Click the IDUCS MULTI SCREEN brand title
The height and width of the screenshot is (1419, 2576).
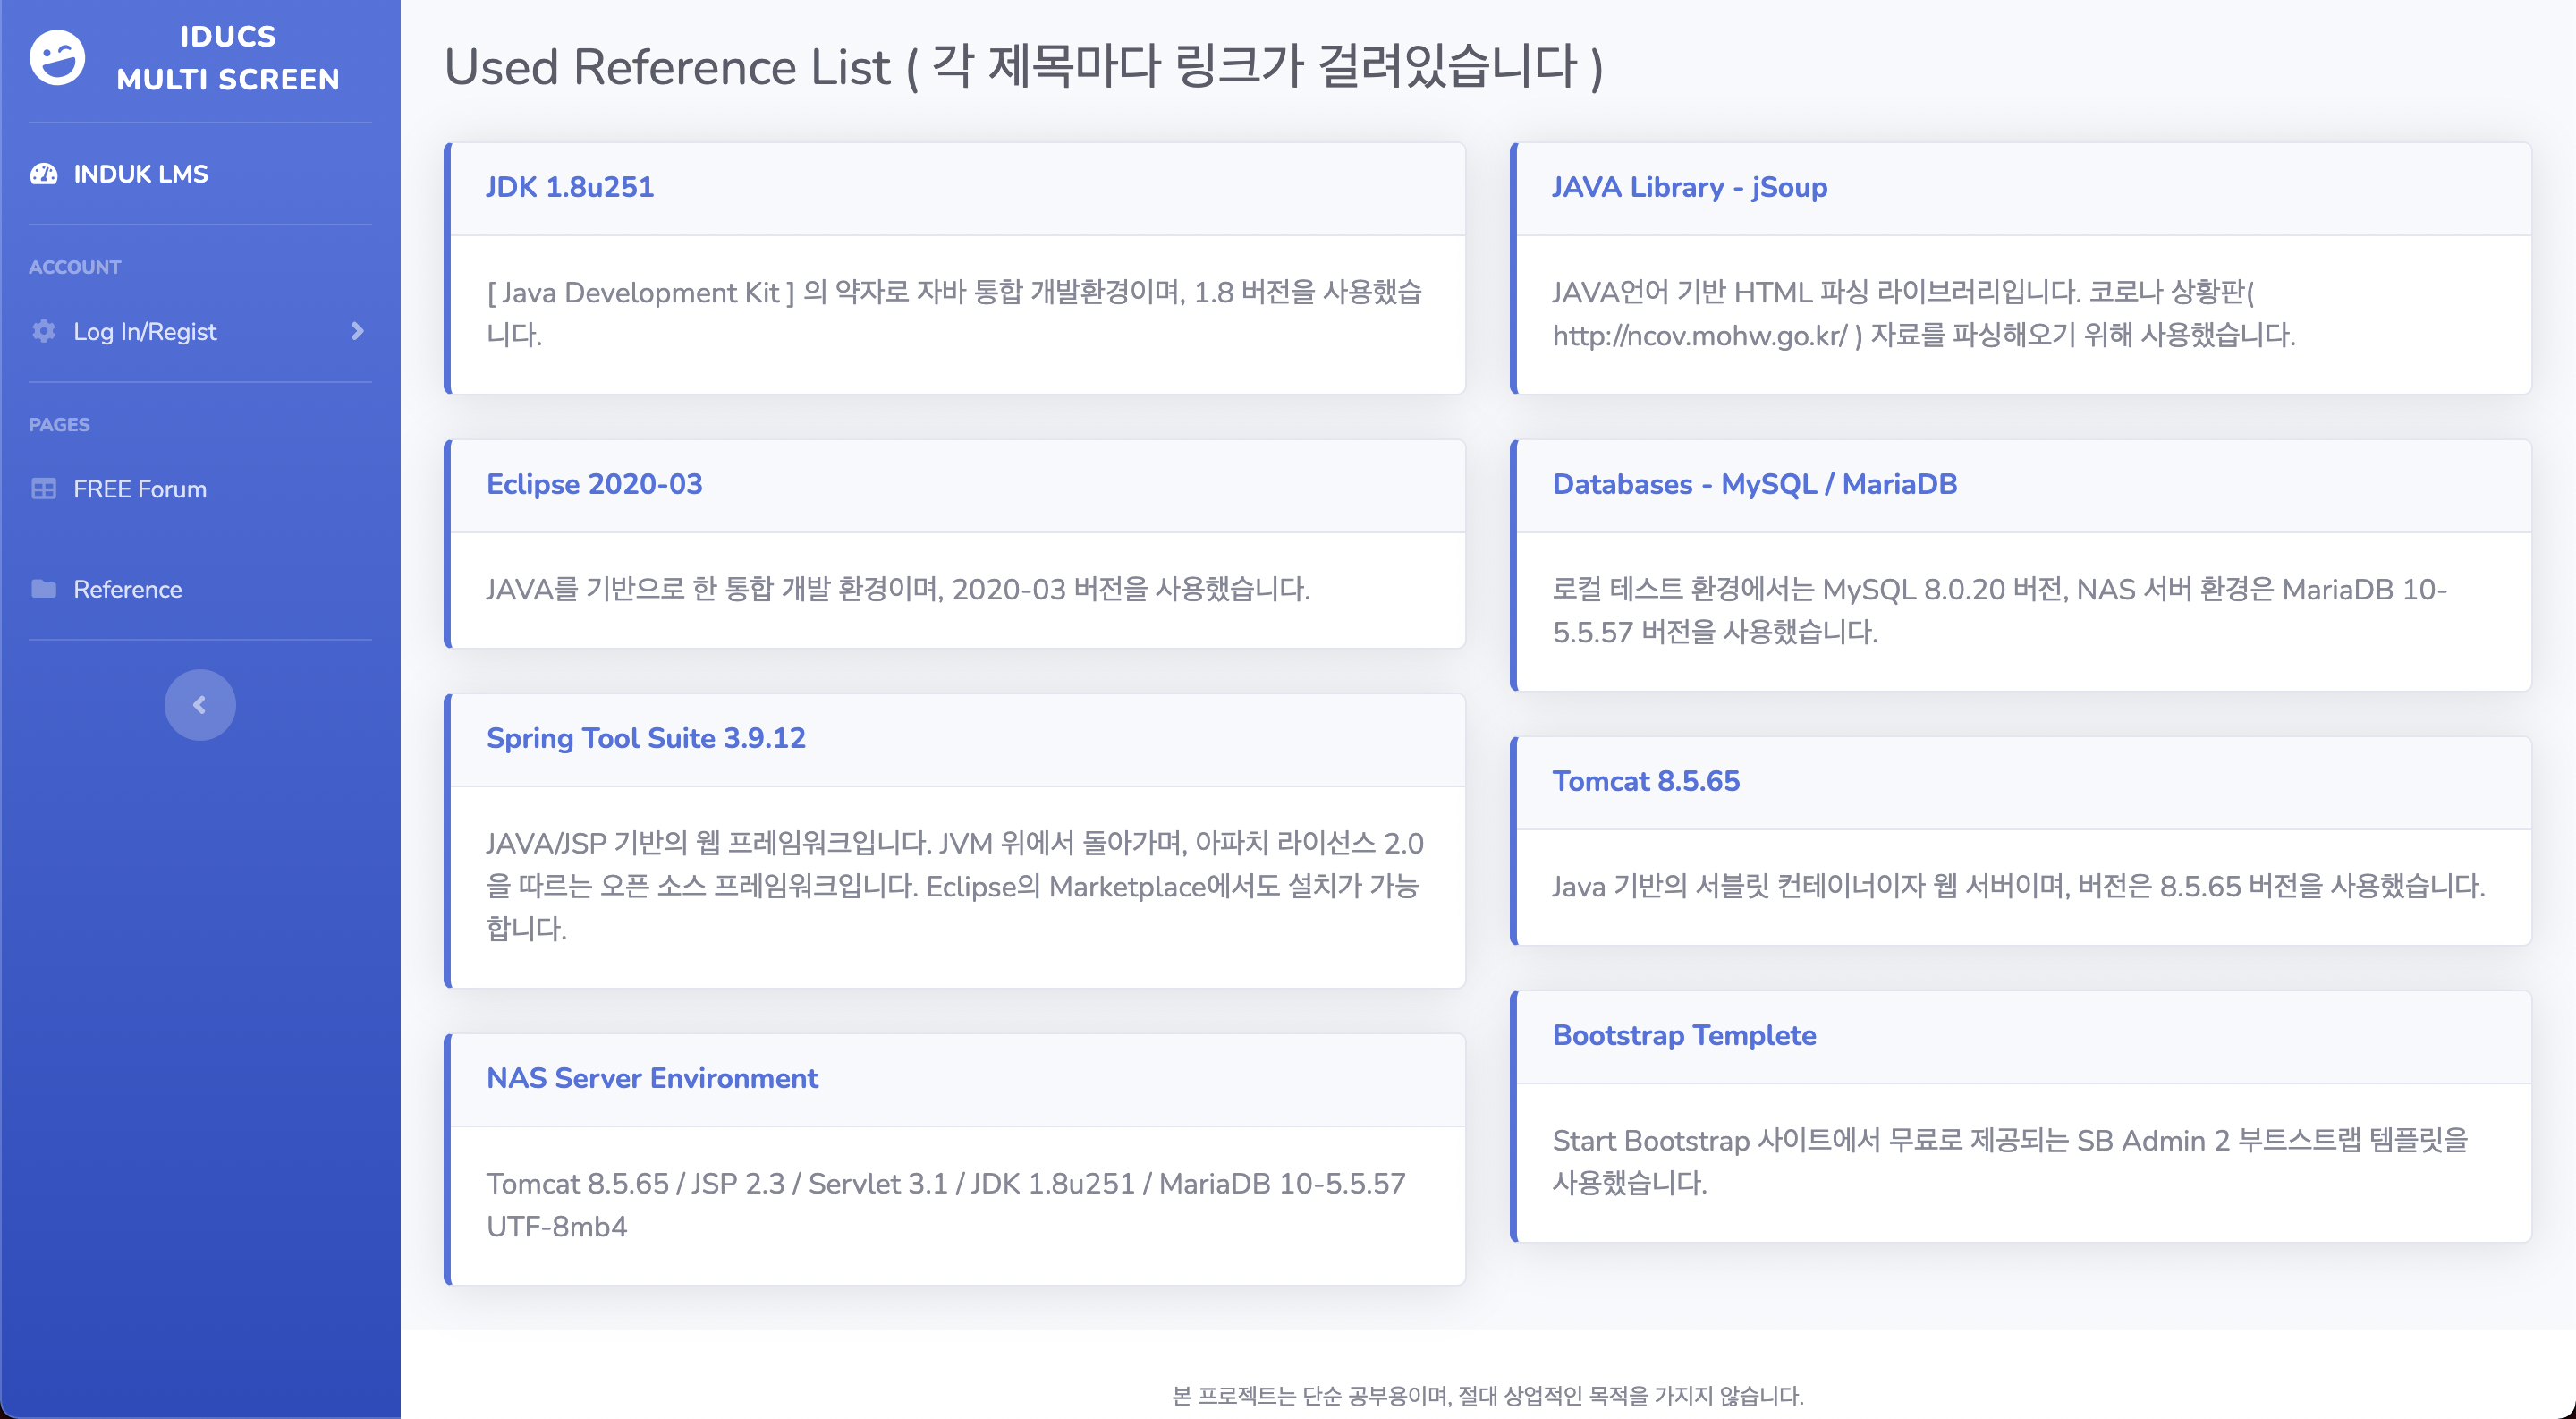tap(228, 58)
